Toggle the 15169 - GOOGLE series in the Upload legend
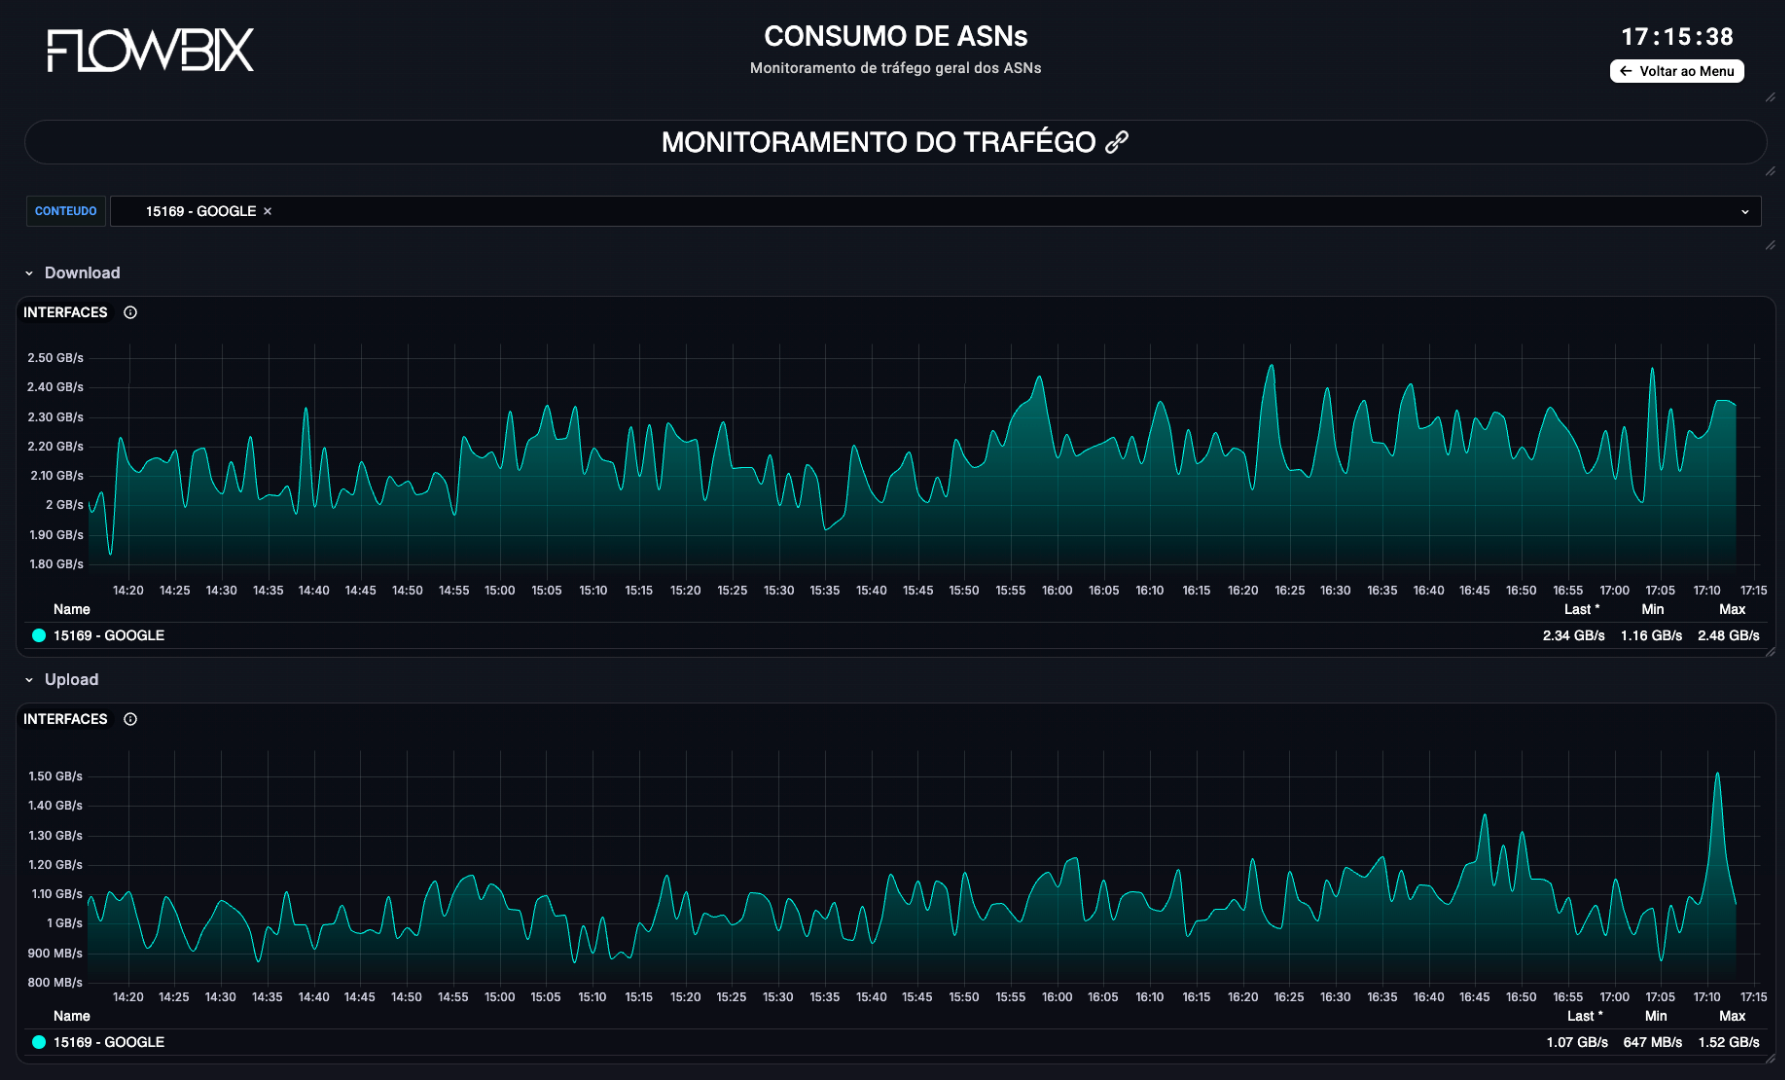 (108, 1042)
